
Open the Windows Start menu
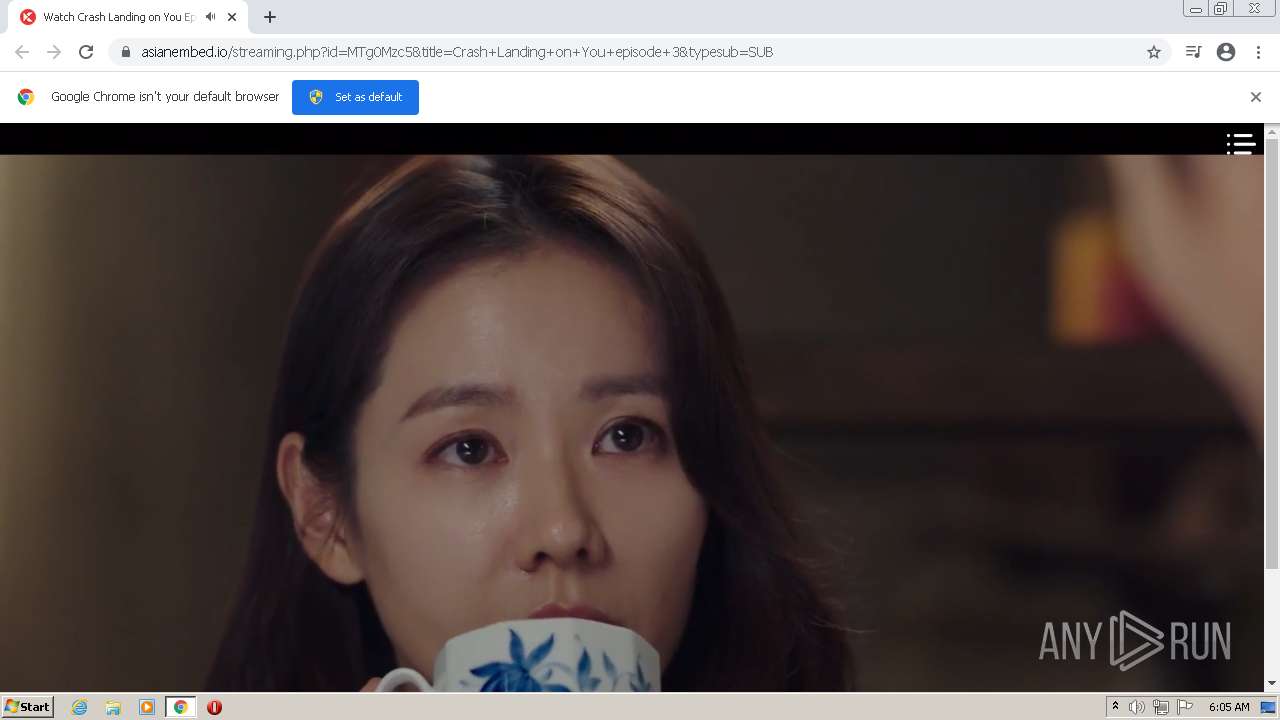point(27,707)
